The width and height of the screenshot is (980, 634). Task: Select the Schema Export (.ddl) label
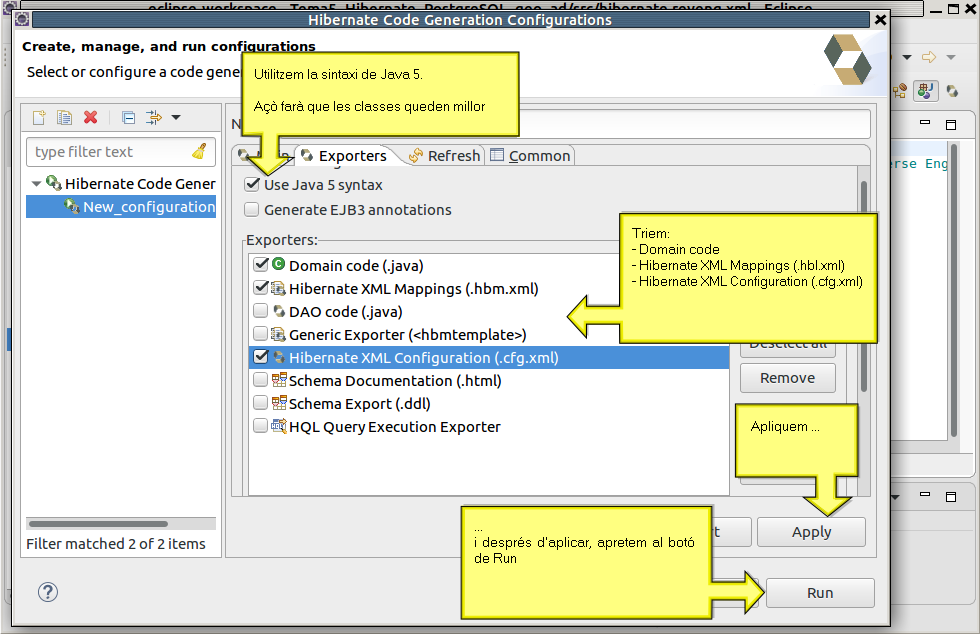[x=359, y=404]
